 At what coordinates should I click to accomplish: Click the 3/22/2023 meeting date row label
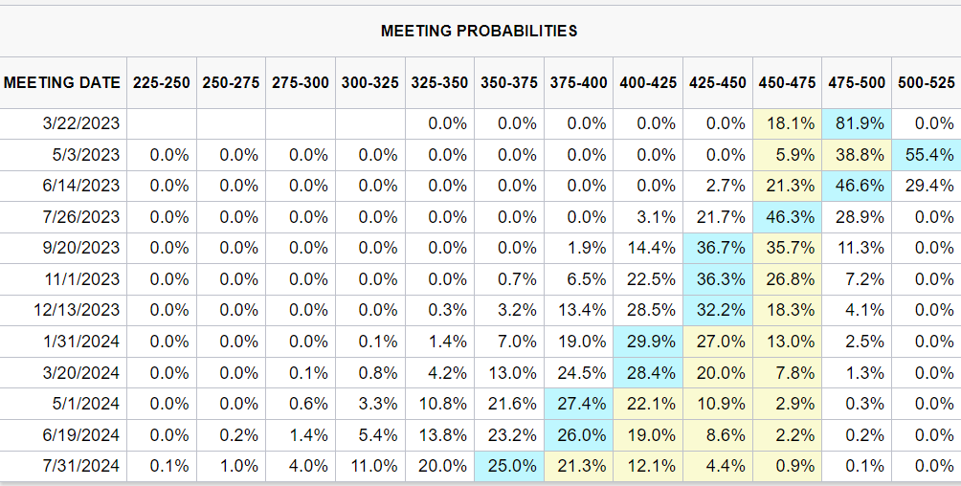coord(80,124)
